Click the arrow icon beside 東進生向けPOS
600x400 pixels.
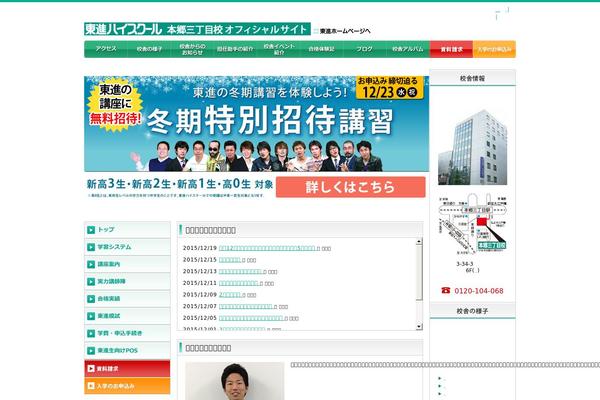[x=91, y=351]
